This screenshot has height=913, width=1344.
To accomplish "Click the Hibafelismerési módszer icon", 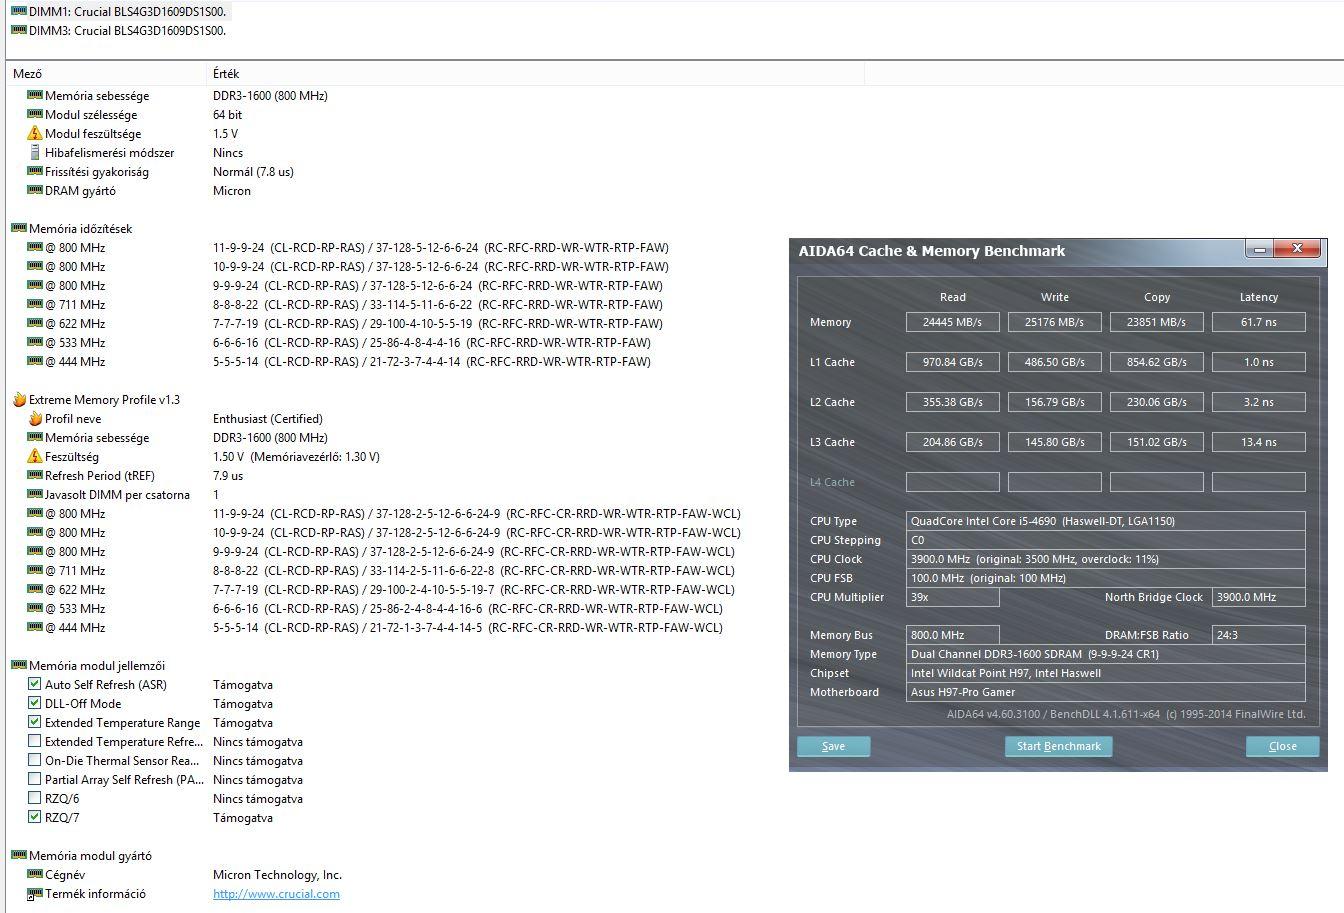I will coord(35,152).
